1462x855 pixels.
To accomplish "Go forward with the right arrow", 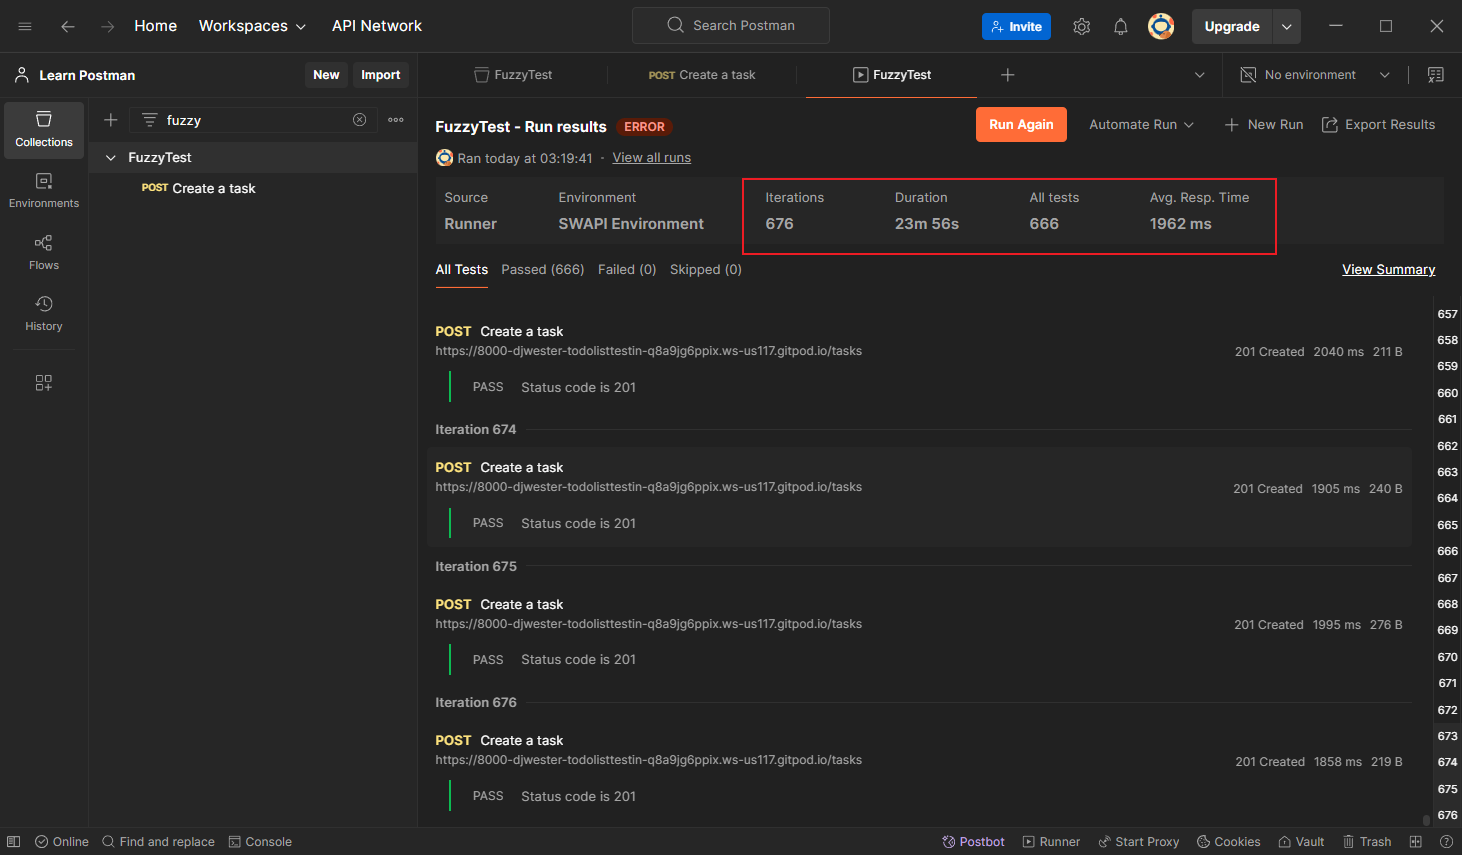I will point(108,26).
